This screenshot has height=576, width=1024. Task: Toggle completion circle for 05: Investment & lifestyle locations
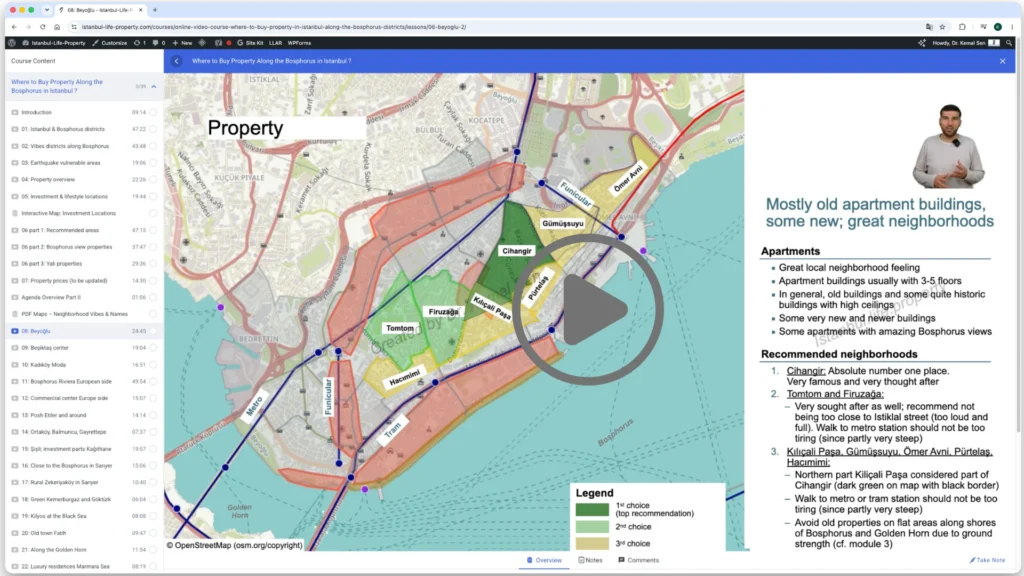(x=153, y=197)
